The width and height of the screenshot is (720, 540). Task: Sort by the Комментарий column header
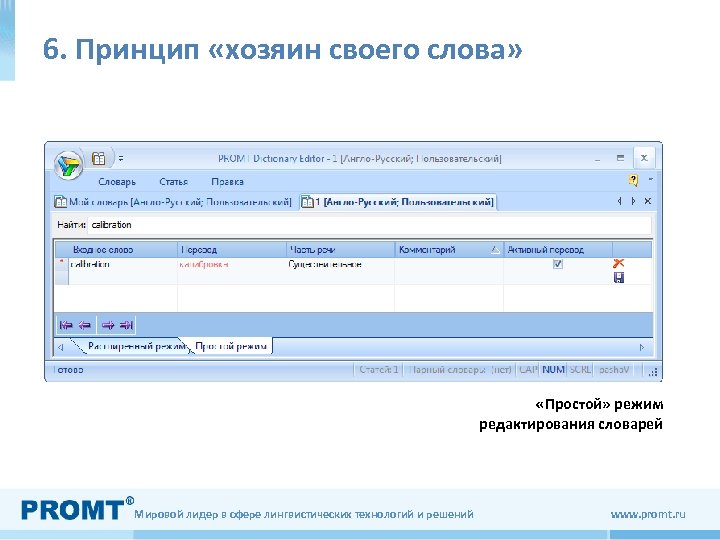(x=449, y=250)
